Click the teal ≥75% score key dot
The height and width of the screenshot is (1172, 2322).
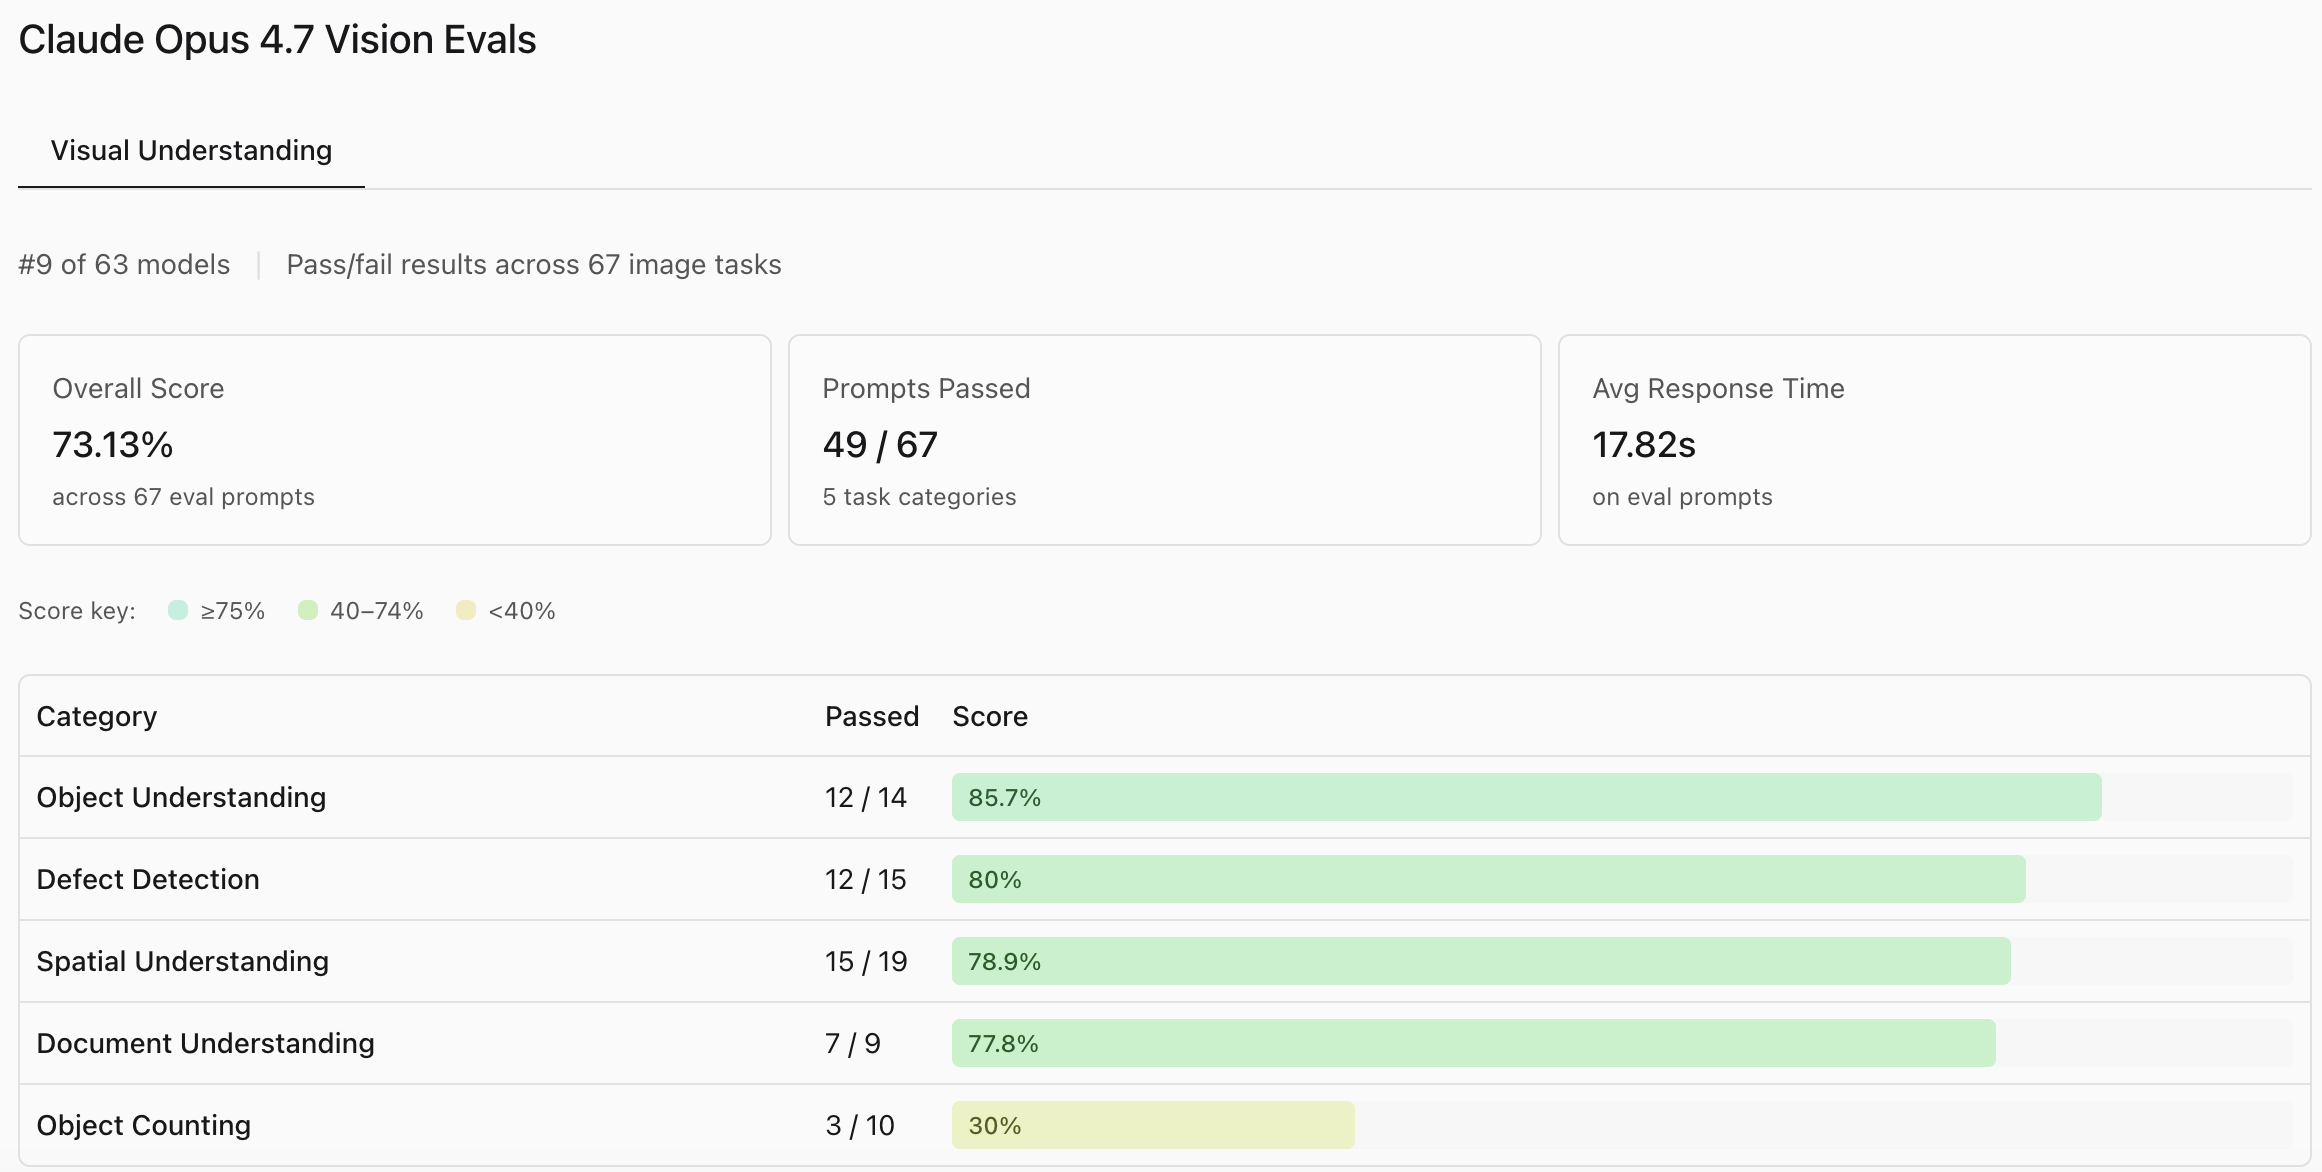tap(178, 610)
